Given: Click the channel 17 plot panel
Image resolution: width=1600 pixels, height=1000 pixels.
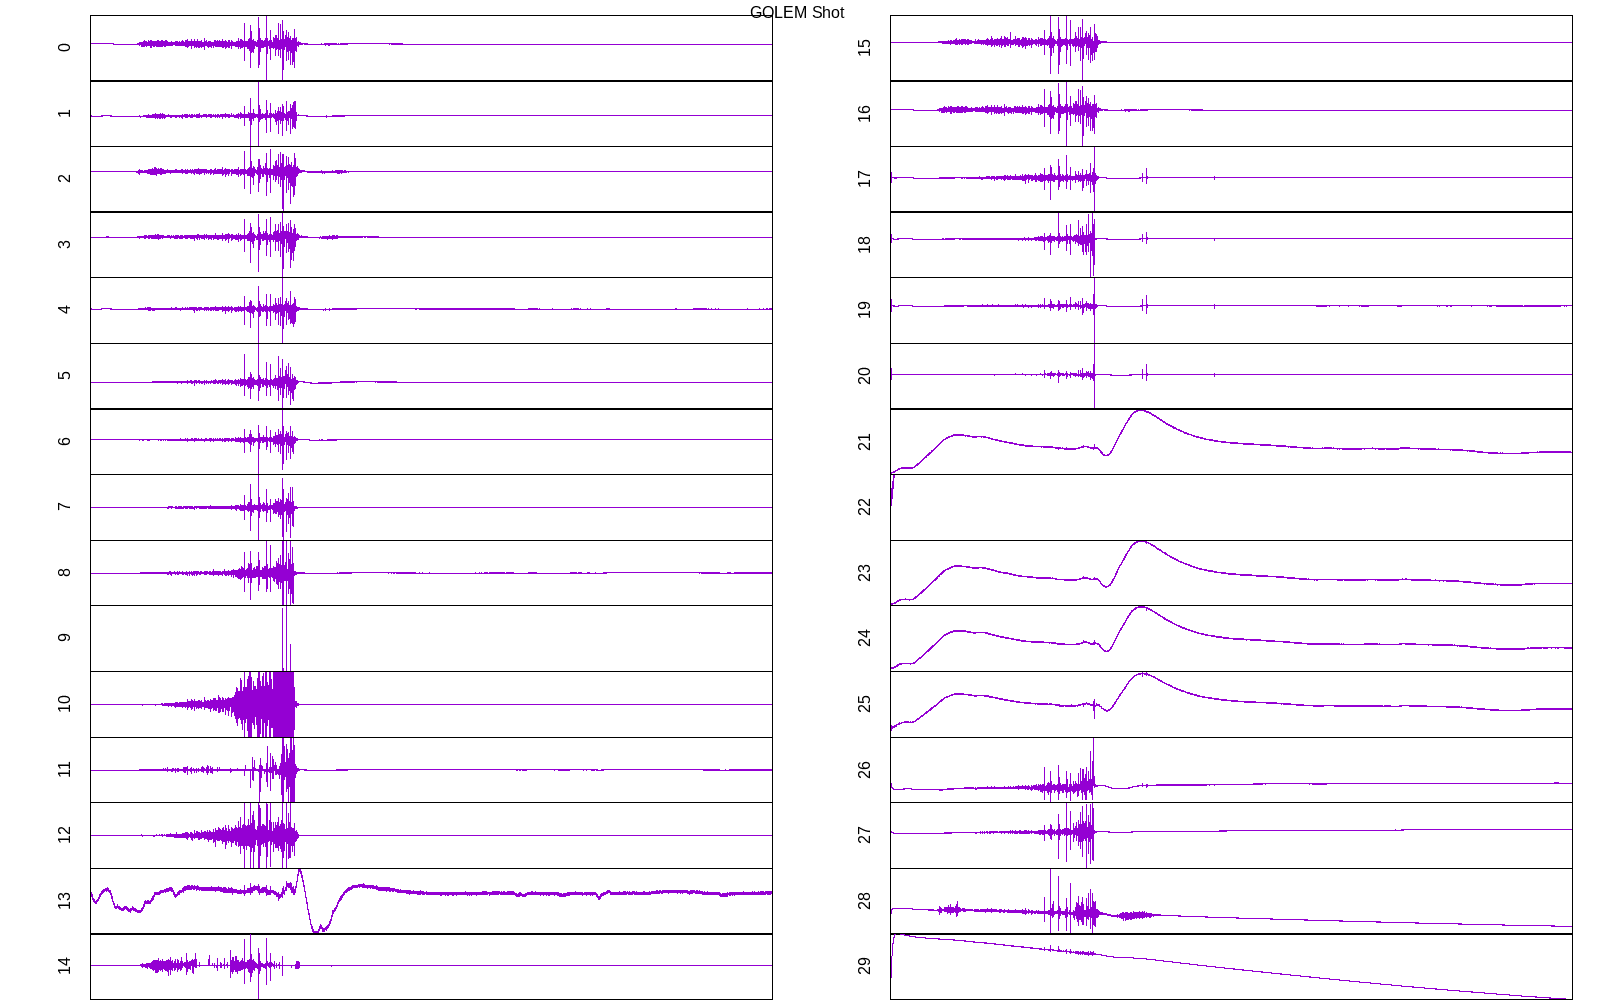Looking at the screenshot, I should point(1231,178).
